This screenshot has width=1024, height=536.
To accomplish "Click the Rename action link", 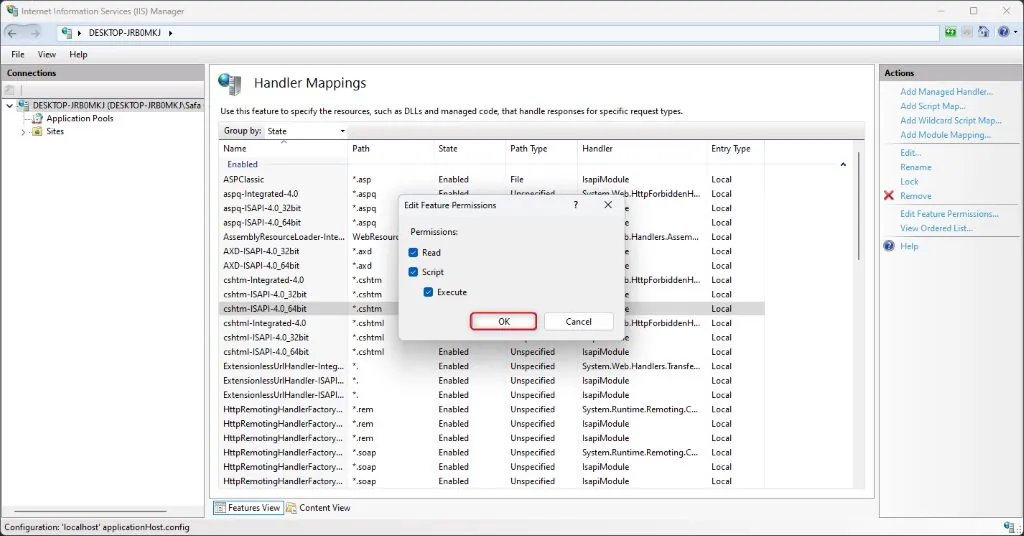I will [916, 167].
